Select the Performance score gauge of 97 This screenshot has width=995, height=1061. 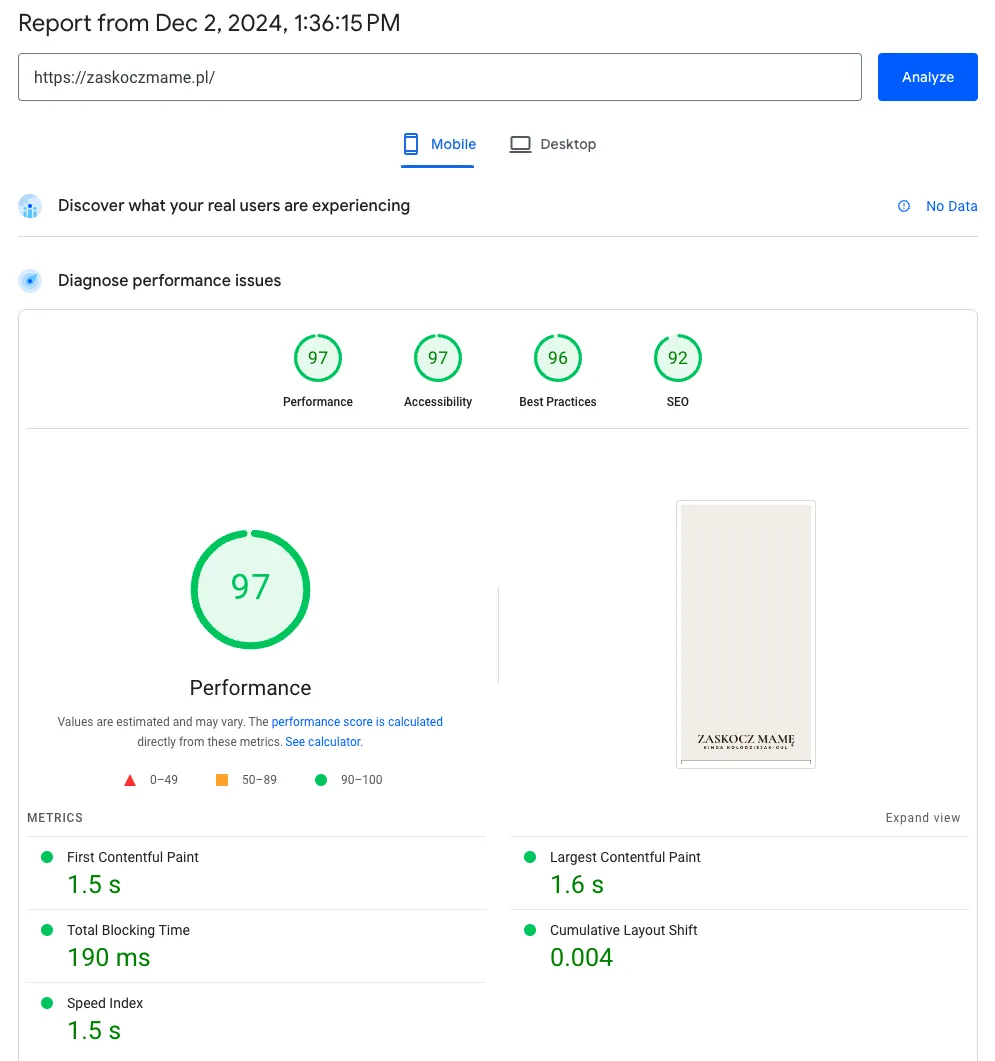[318, 359]
